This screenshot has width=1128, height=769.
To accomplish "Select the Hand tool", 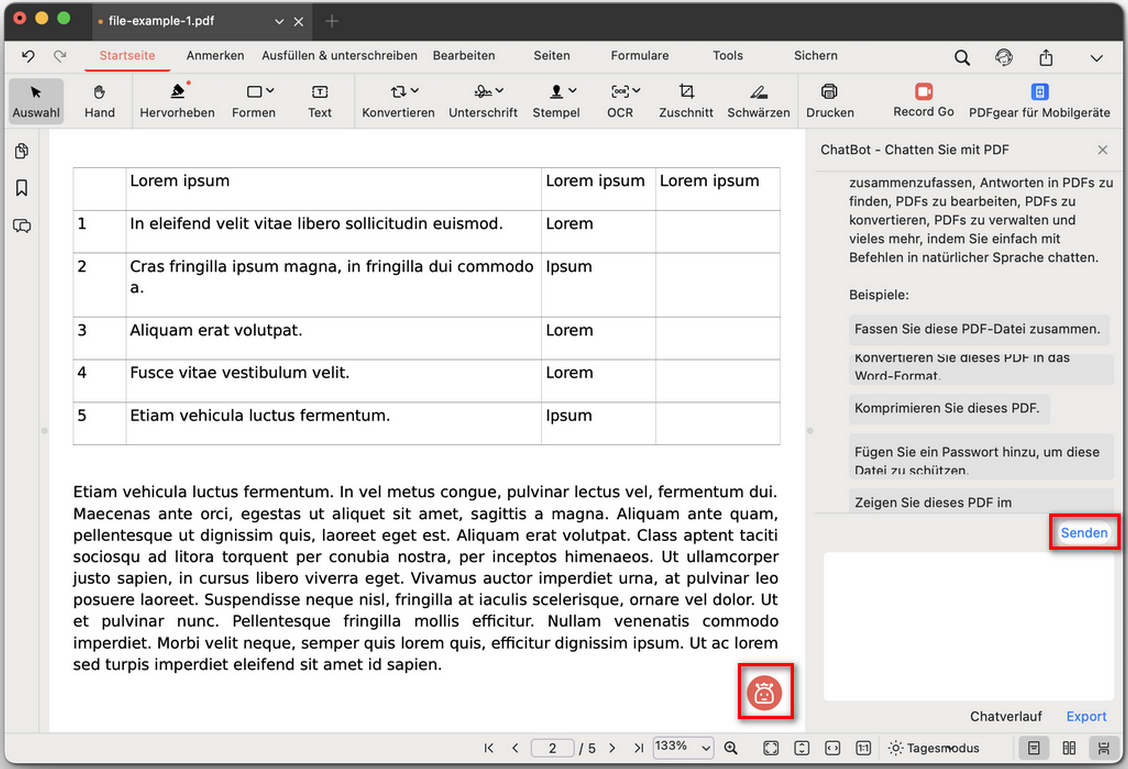I will click(x=99, y=101).
